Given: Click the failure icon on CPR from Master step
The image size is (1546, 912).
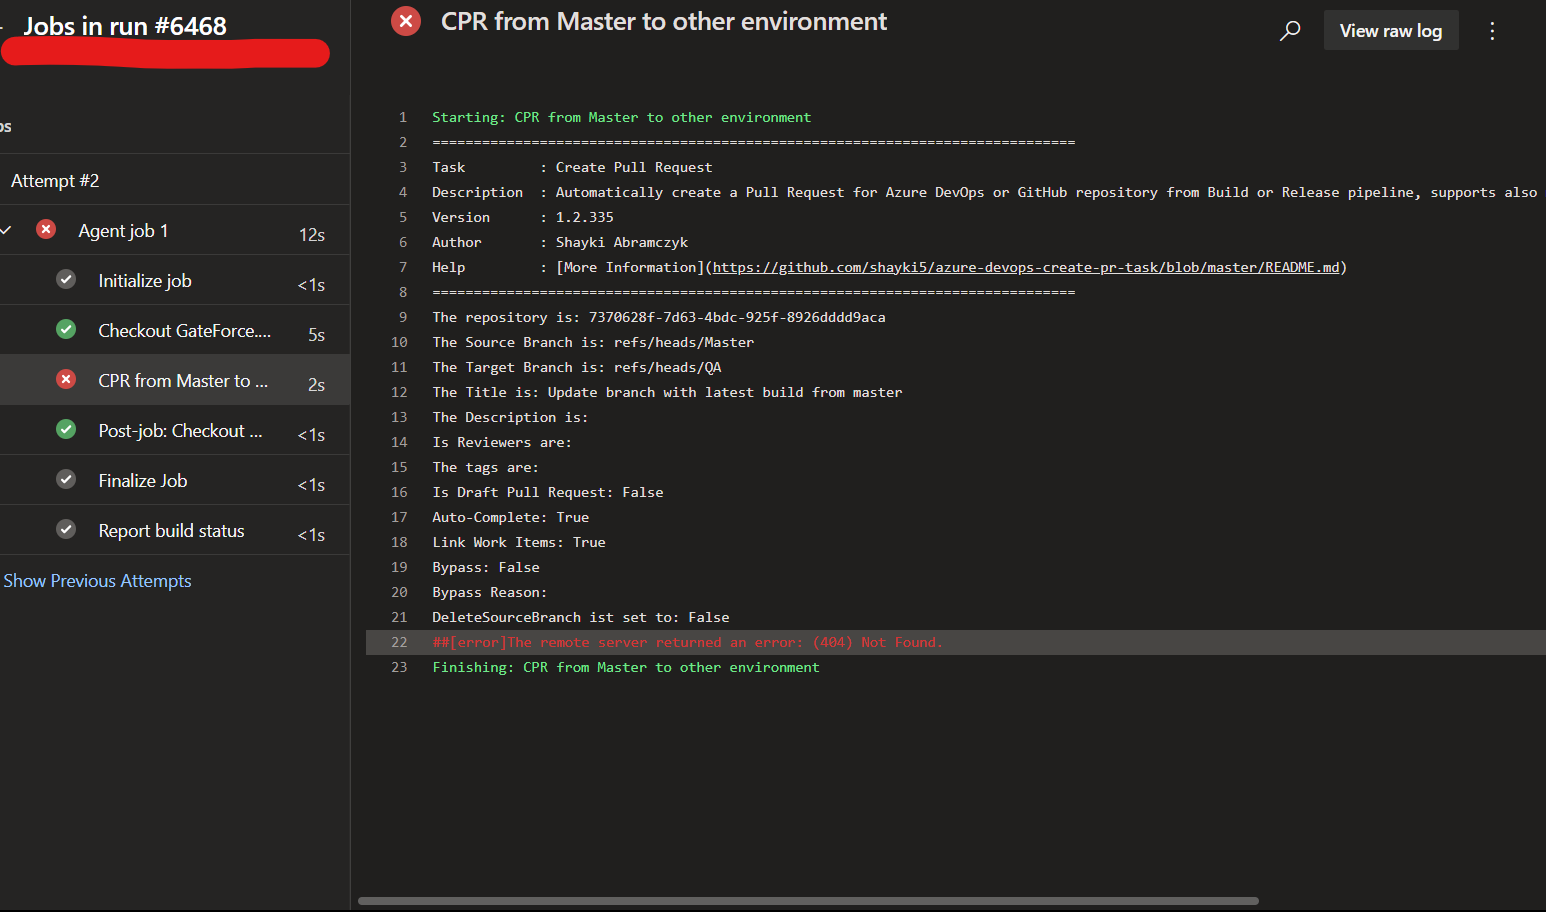Looking at the screenshot, I should point(66,379).
